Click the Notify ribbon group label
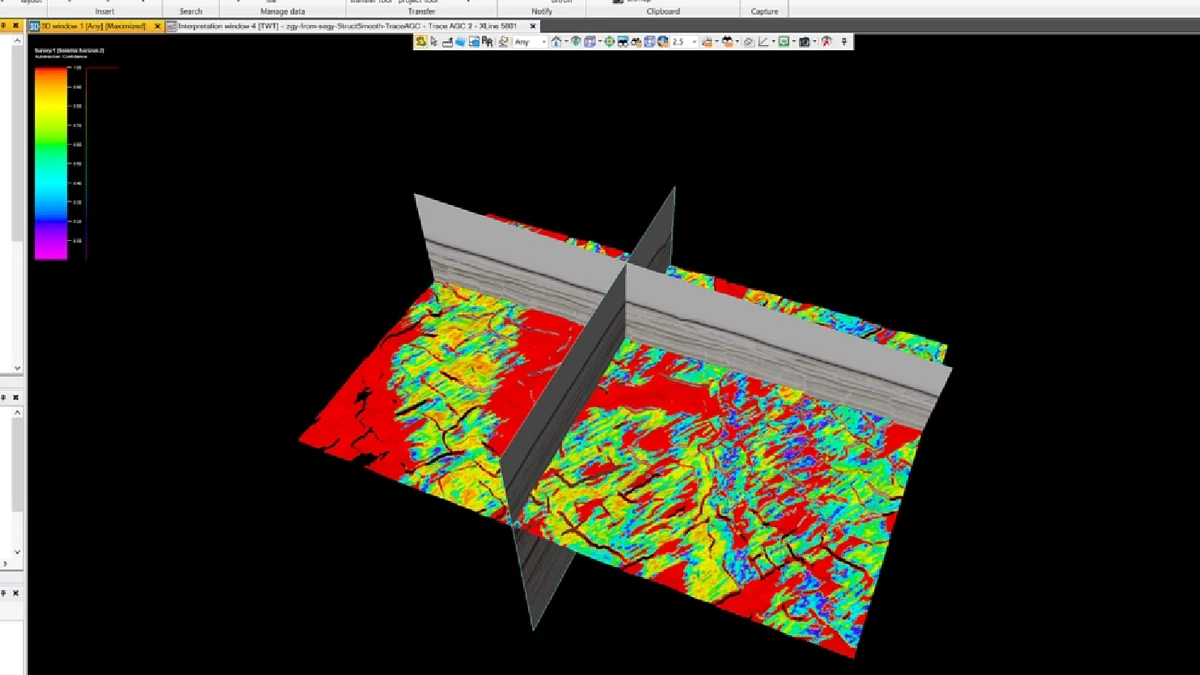Viewport: 1200px width, 675px height. point(542,11)
